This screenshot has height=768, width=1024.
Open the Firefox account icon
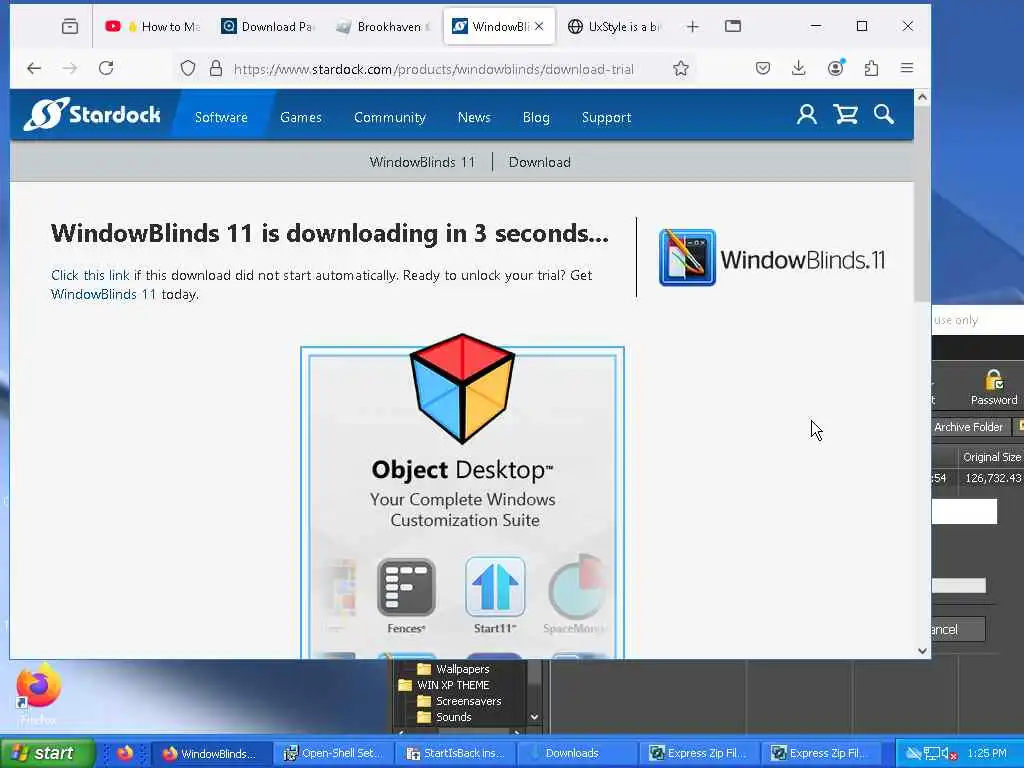[835, 67]
